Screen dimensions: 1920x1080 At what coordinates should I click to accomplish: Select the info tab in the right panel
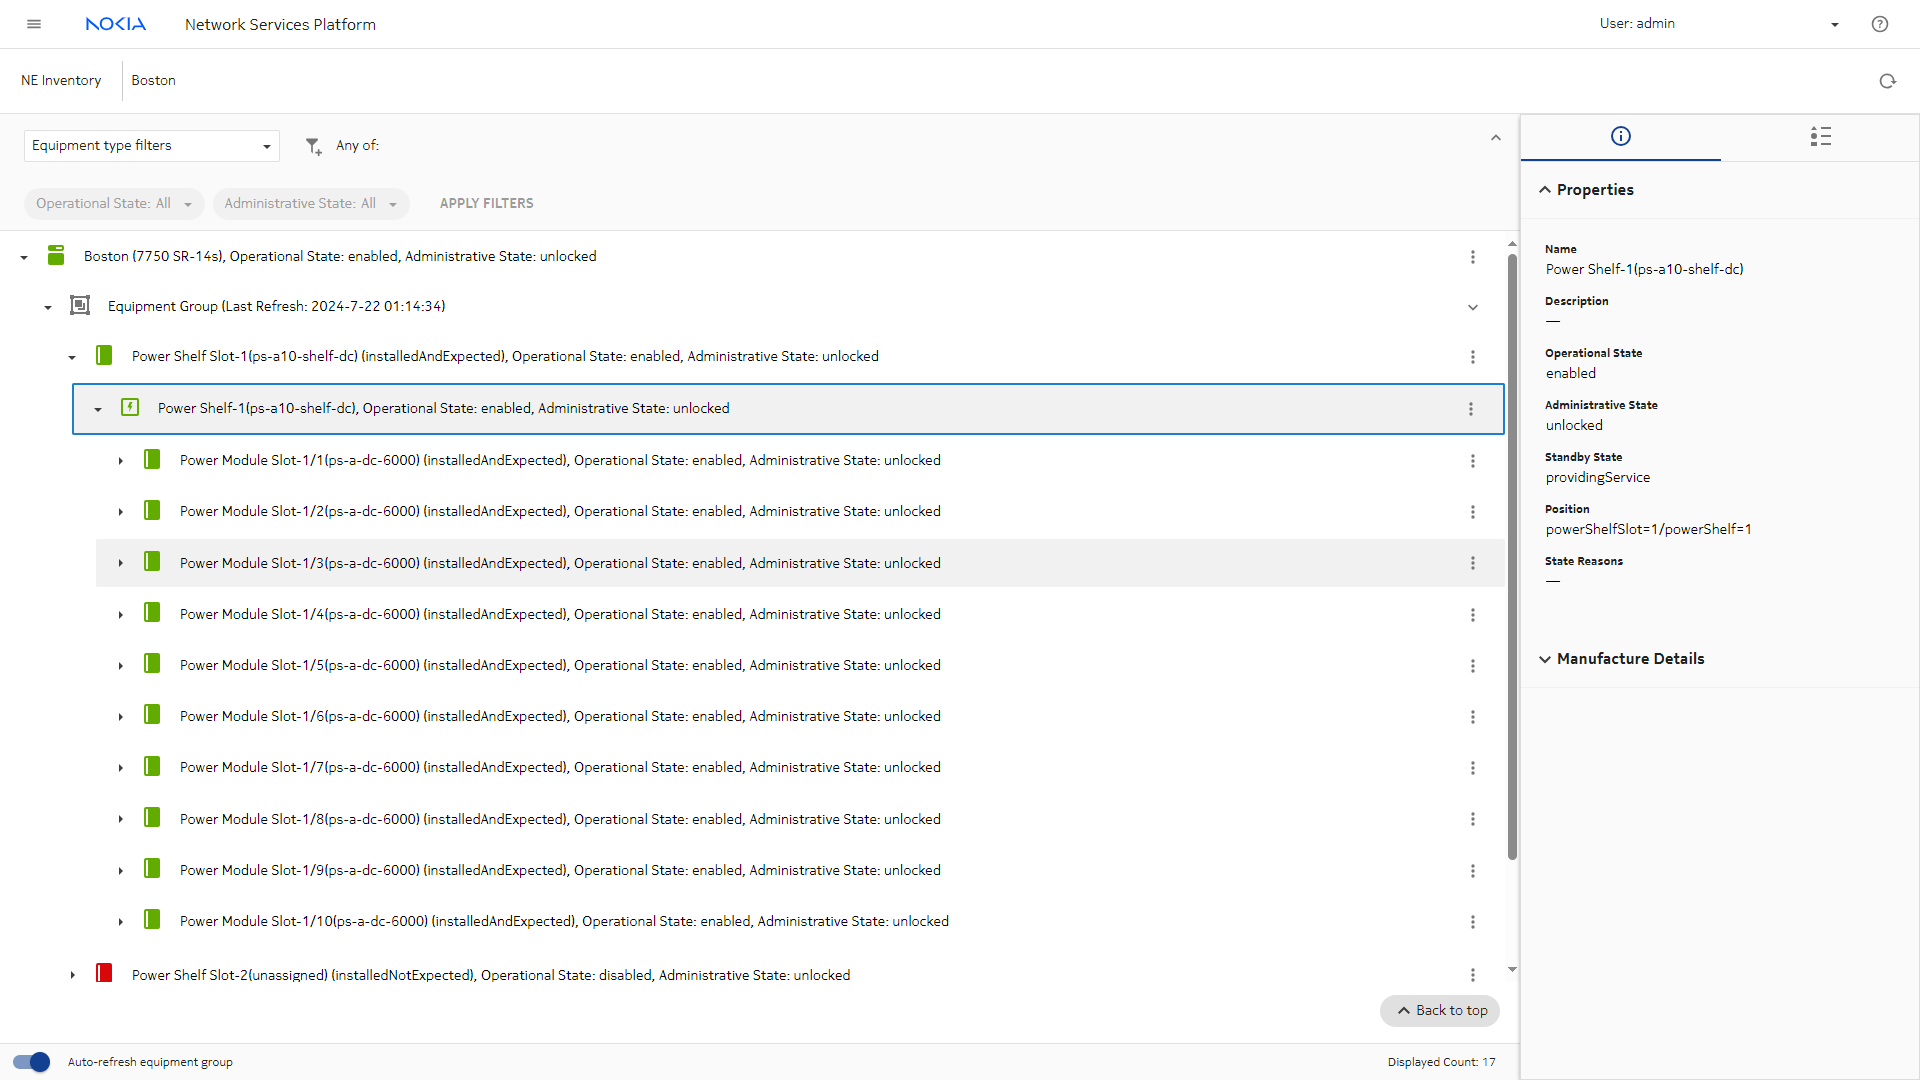click(1620, 137)
